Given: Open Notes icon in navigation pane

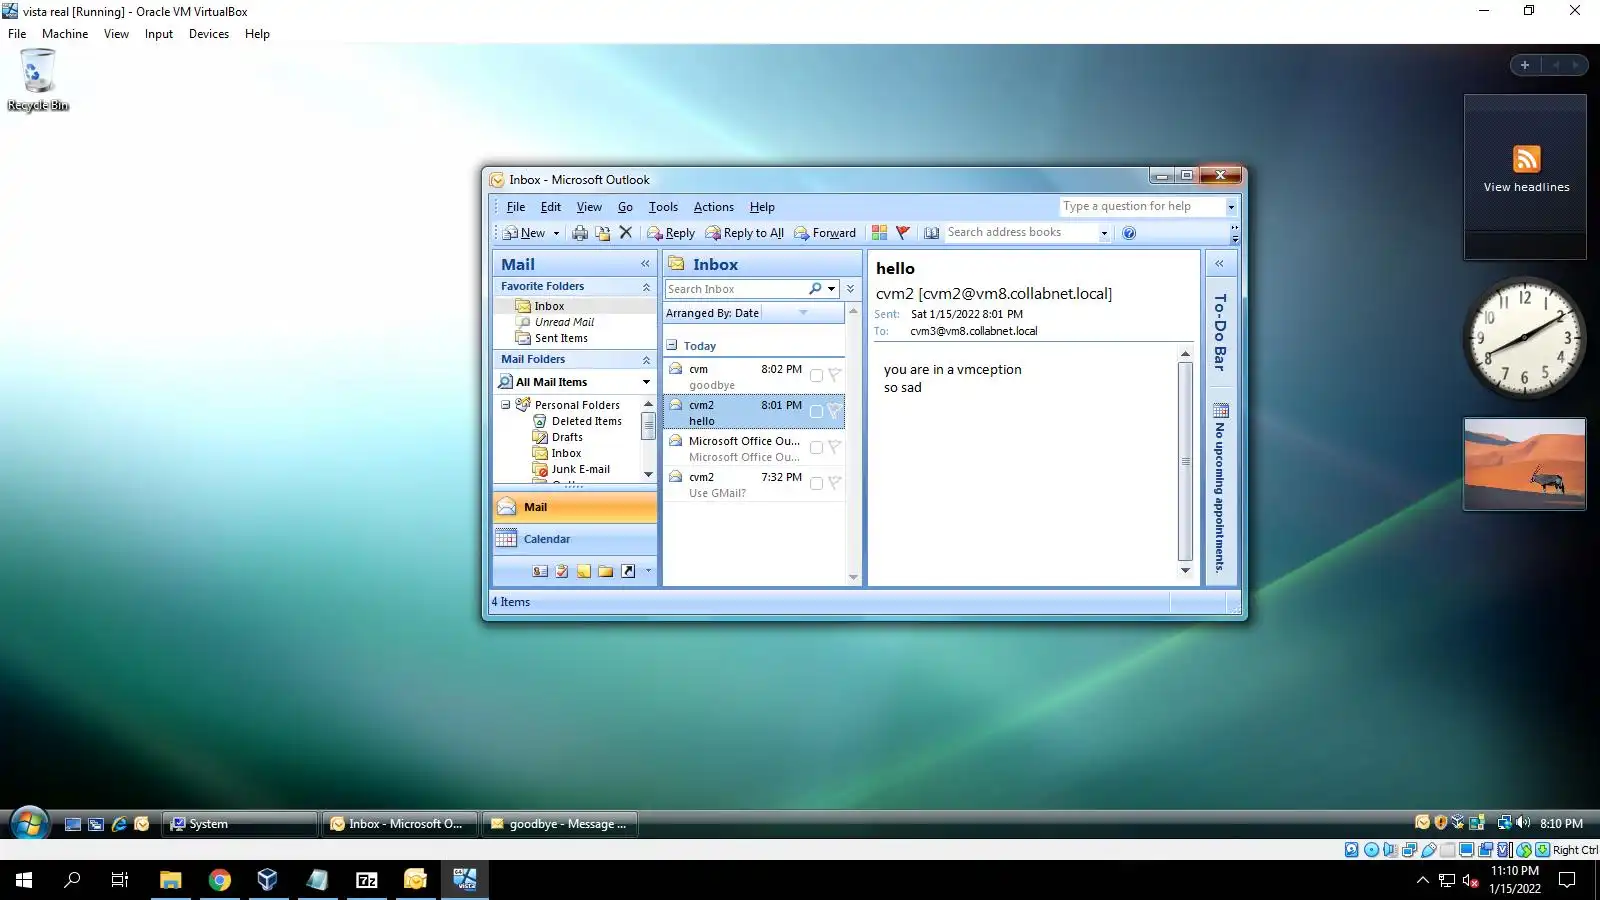Looking at the screenshot, I should pyautogui.click(x=584, y=571).
